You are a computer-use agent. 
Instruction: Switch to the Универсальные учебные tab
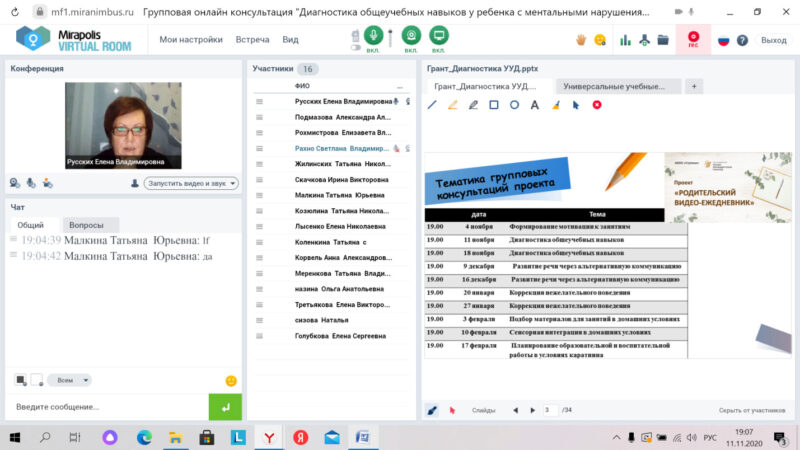tap(618, 87)
